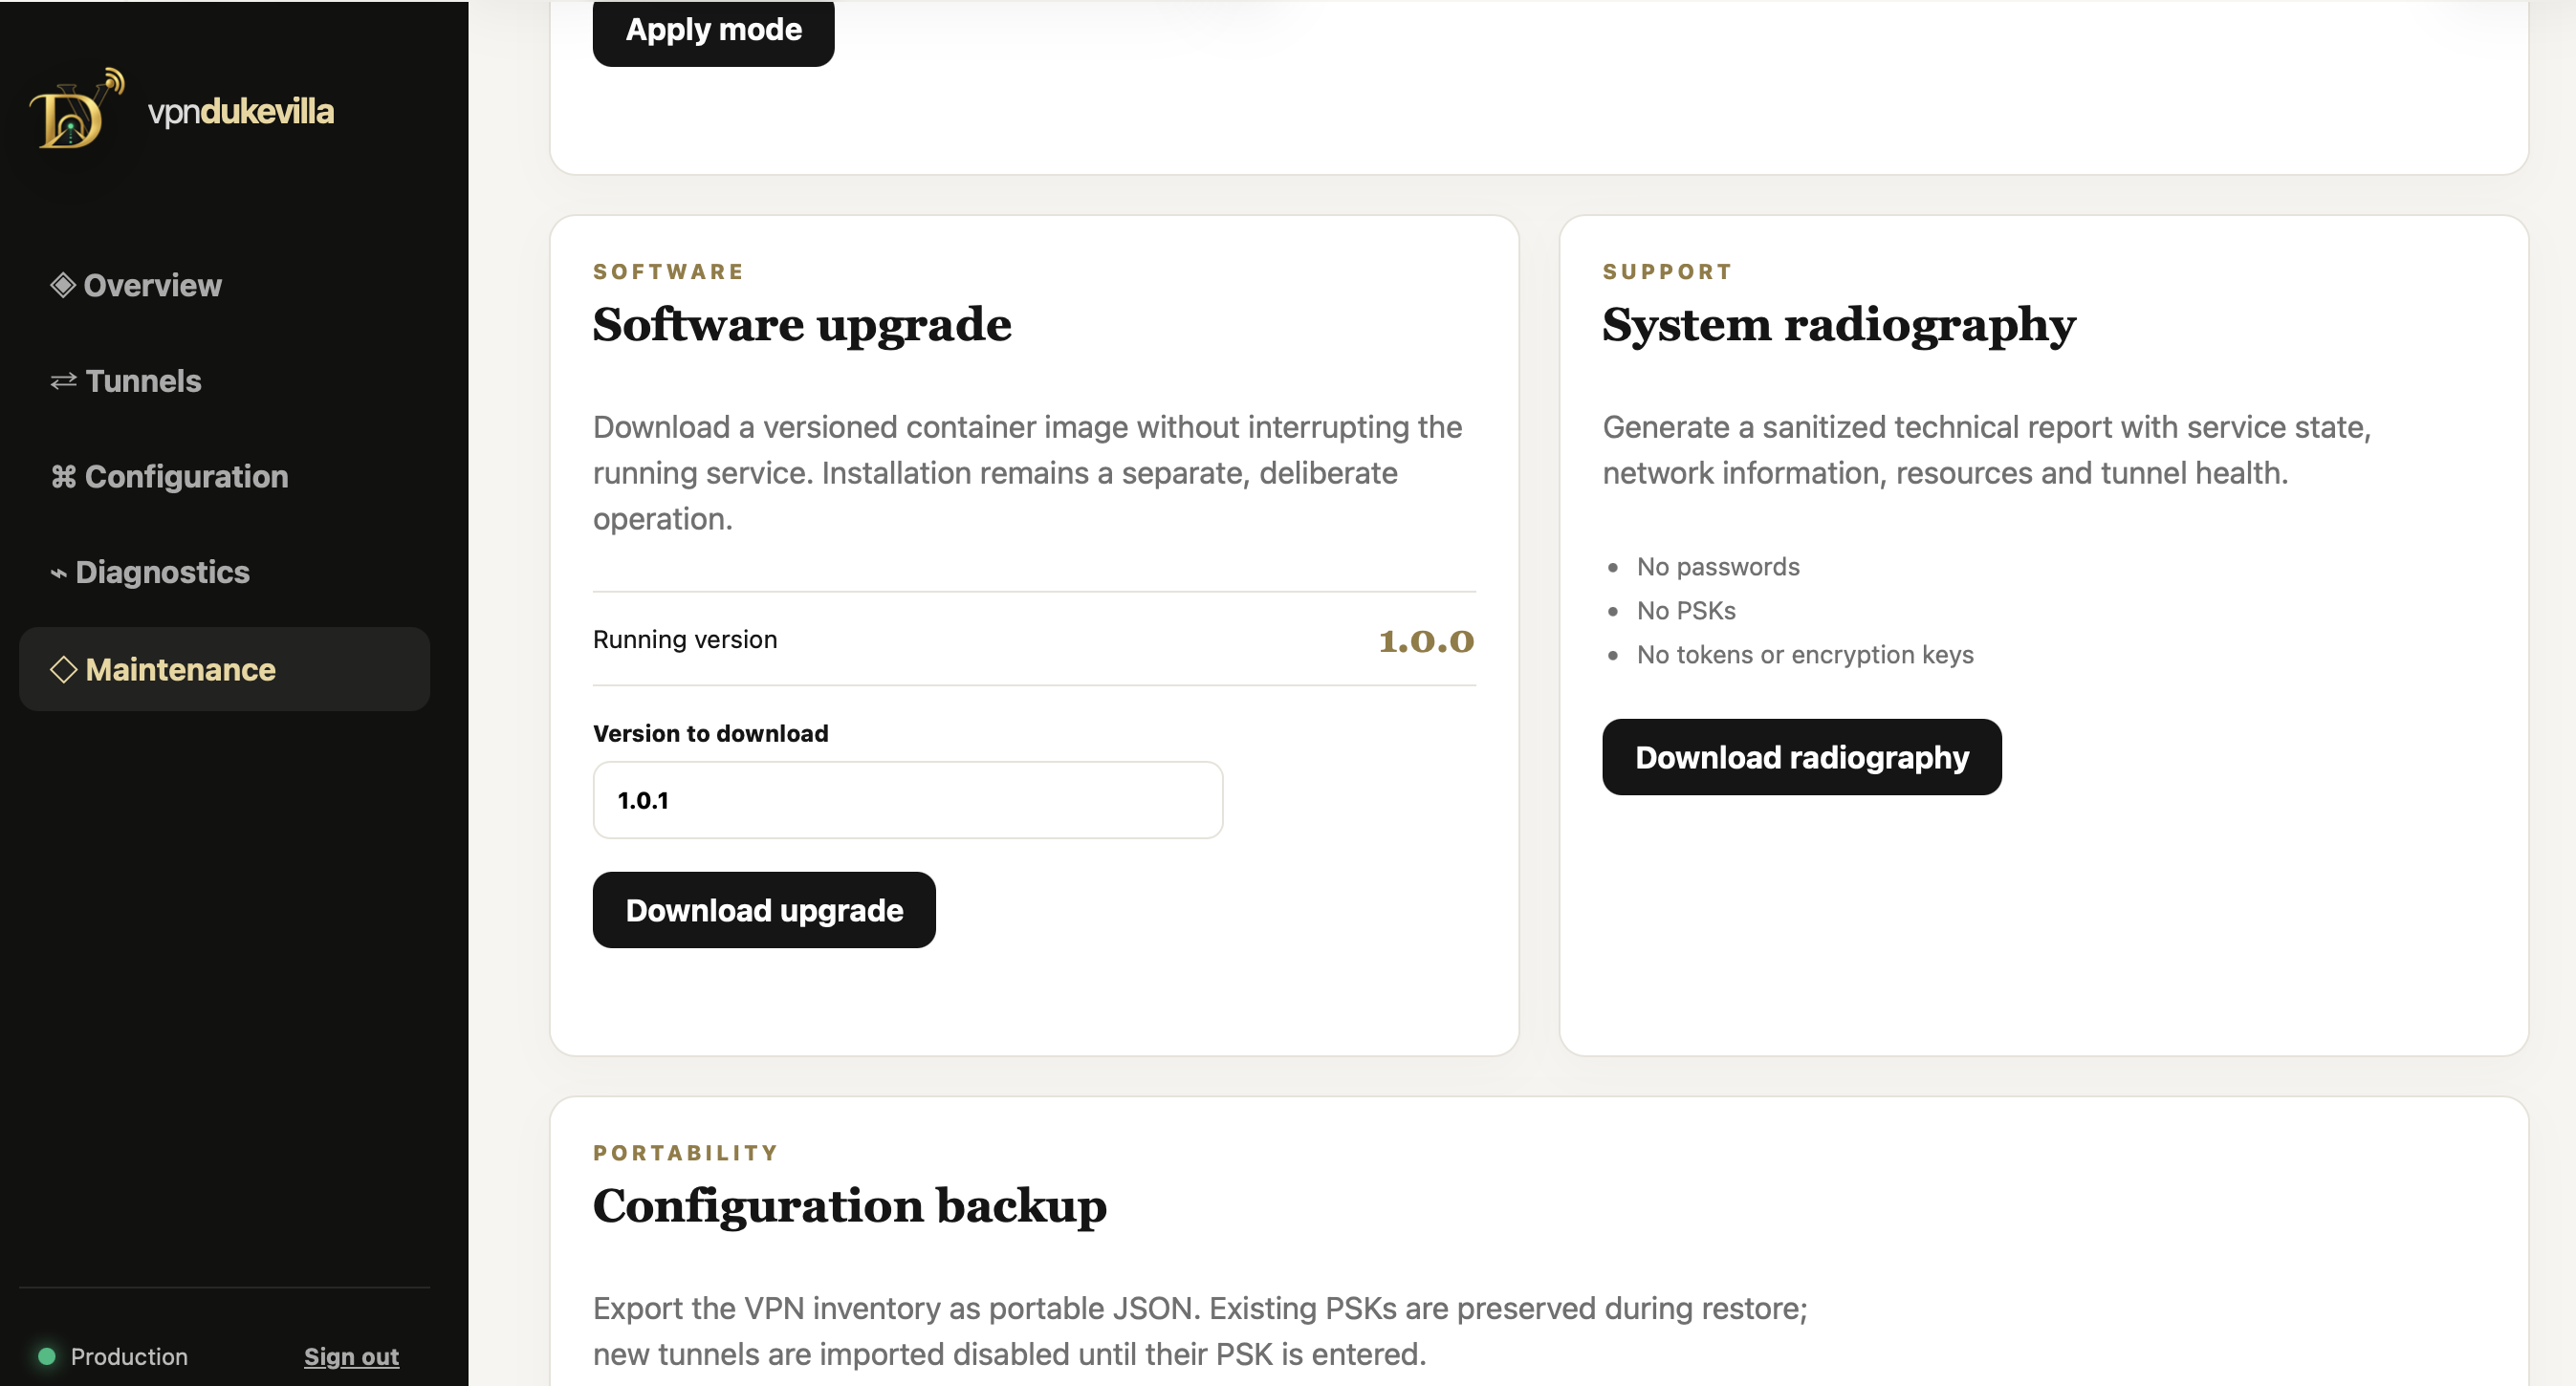2576x1386 pixels.
Task: Click the System radiography heading
Action: [1839, 325]
